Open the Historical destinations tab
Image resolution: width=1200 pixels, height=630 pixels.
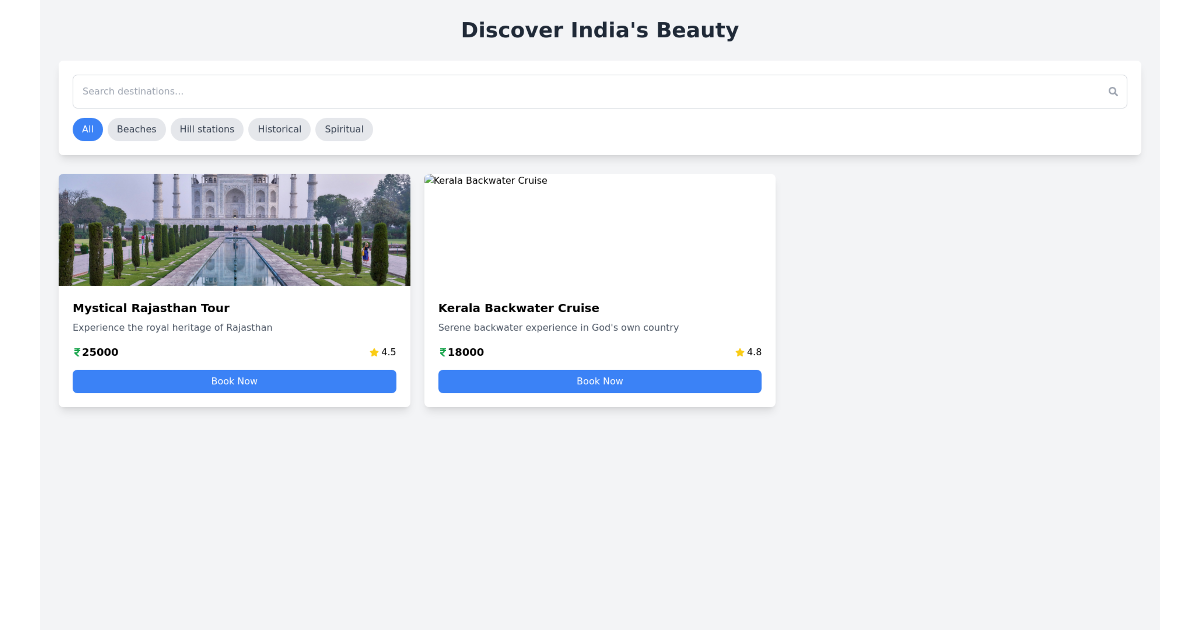click(279, 129)
